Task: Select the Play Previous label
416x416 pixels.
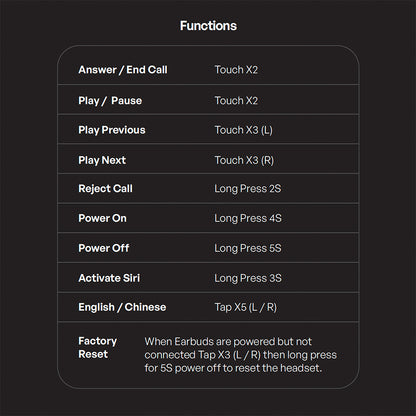Action: coord(112,130)
